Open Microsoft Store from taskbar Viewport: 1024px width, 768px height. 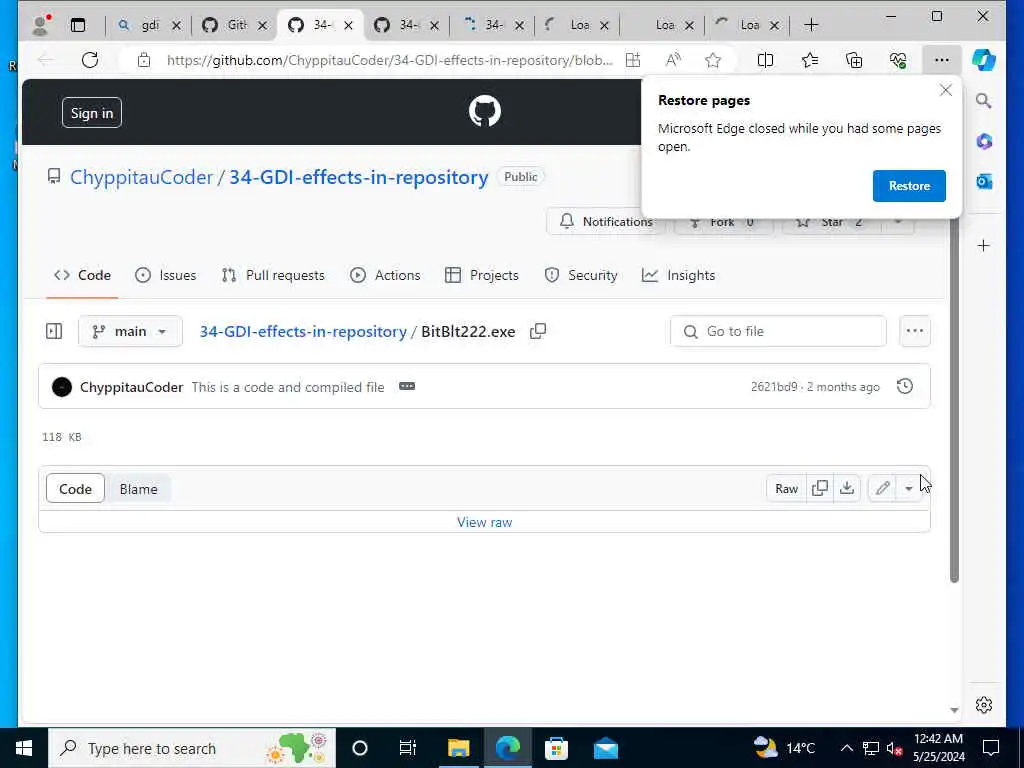point(556,748)
